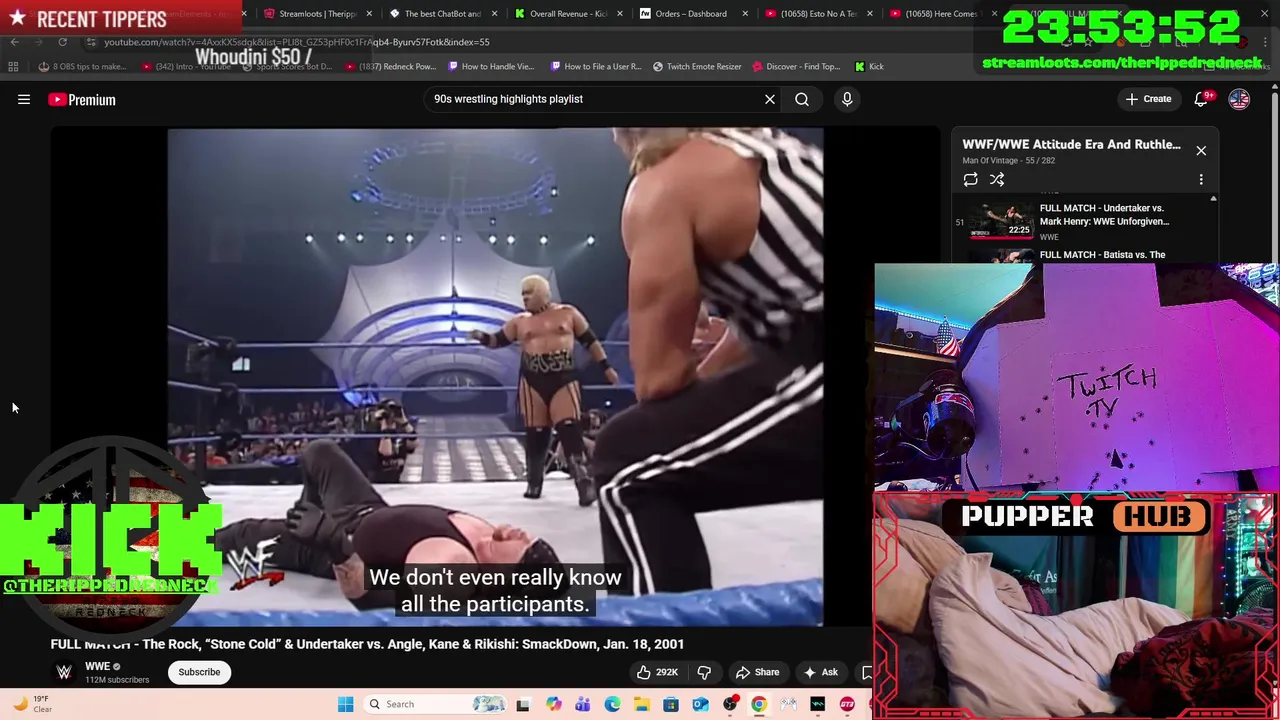
Task: Switch to The best ChatBot tab
Action: [x=442, y=14]
